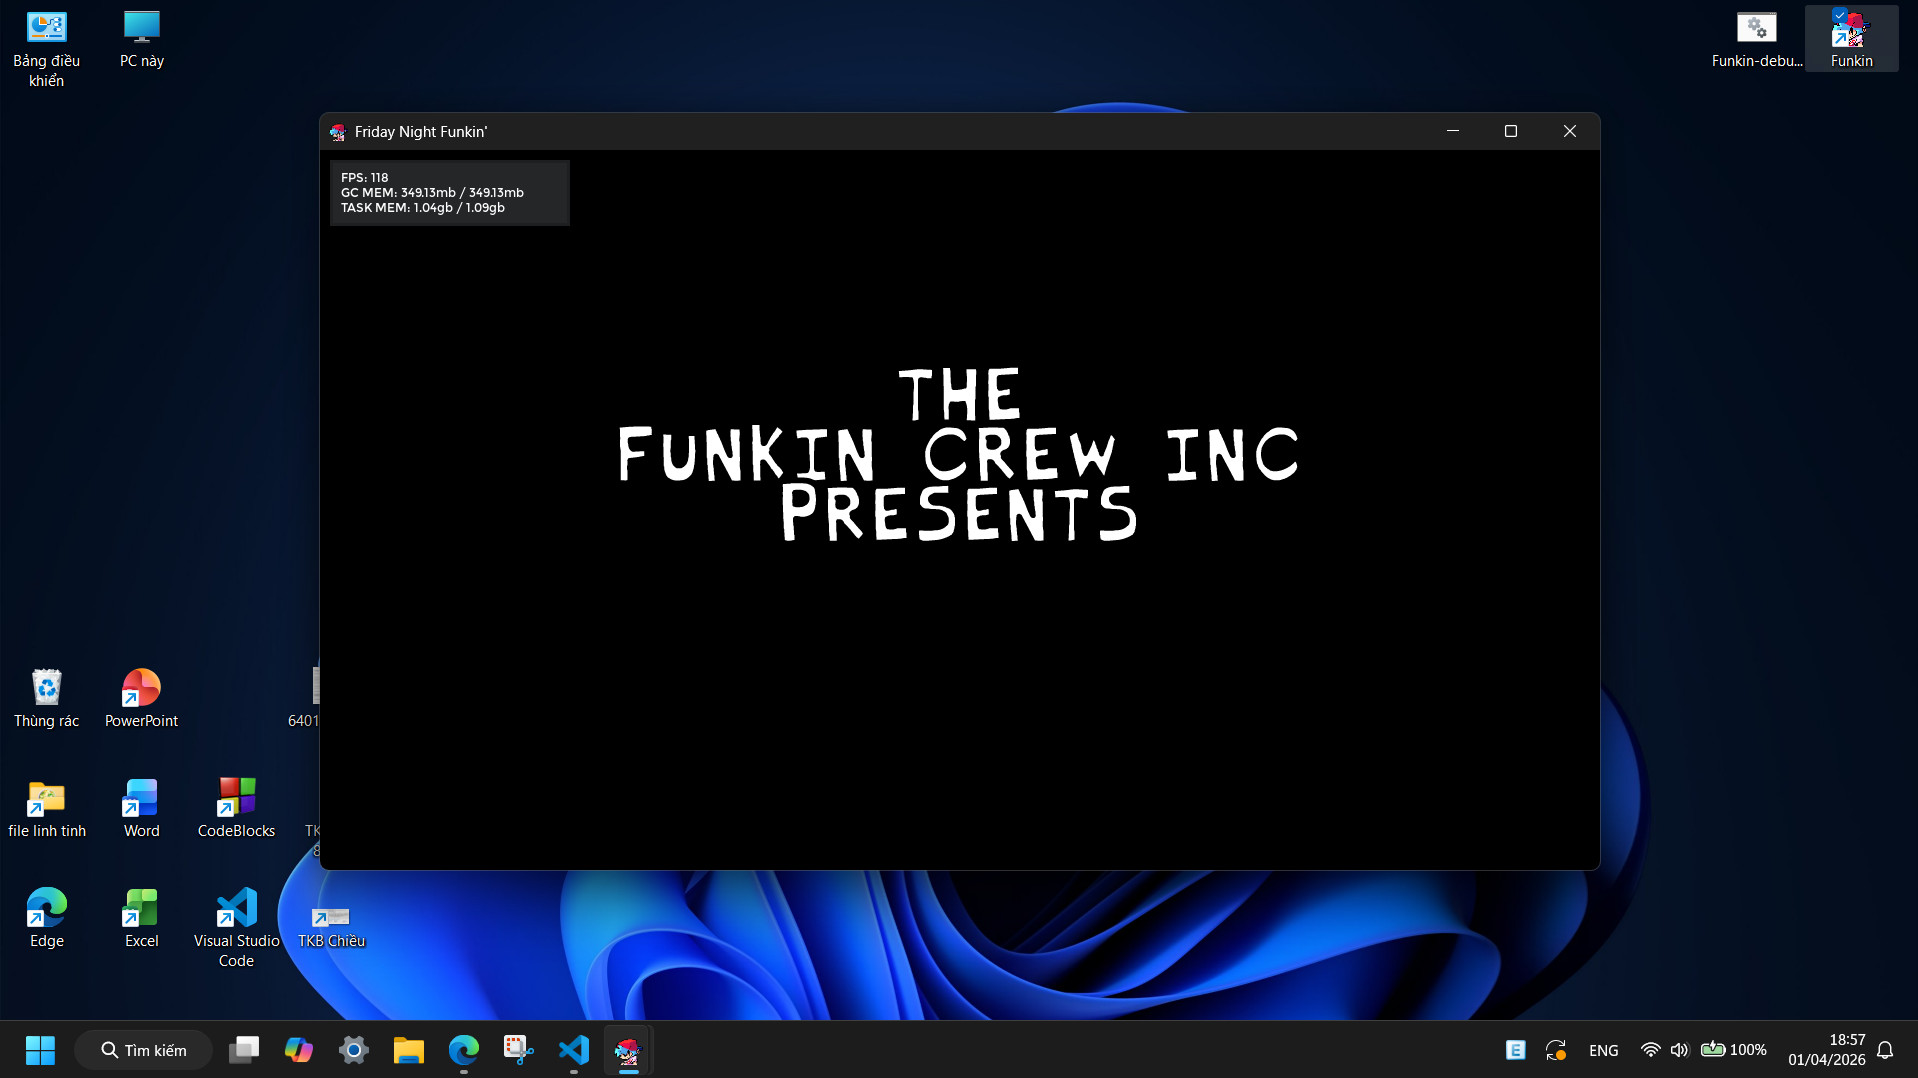Select the TKB Chiều desktop shortcut
Screen dimensions: 1918x1078
[x=331, y=929]
